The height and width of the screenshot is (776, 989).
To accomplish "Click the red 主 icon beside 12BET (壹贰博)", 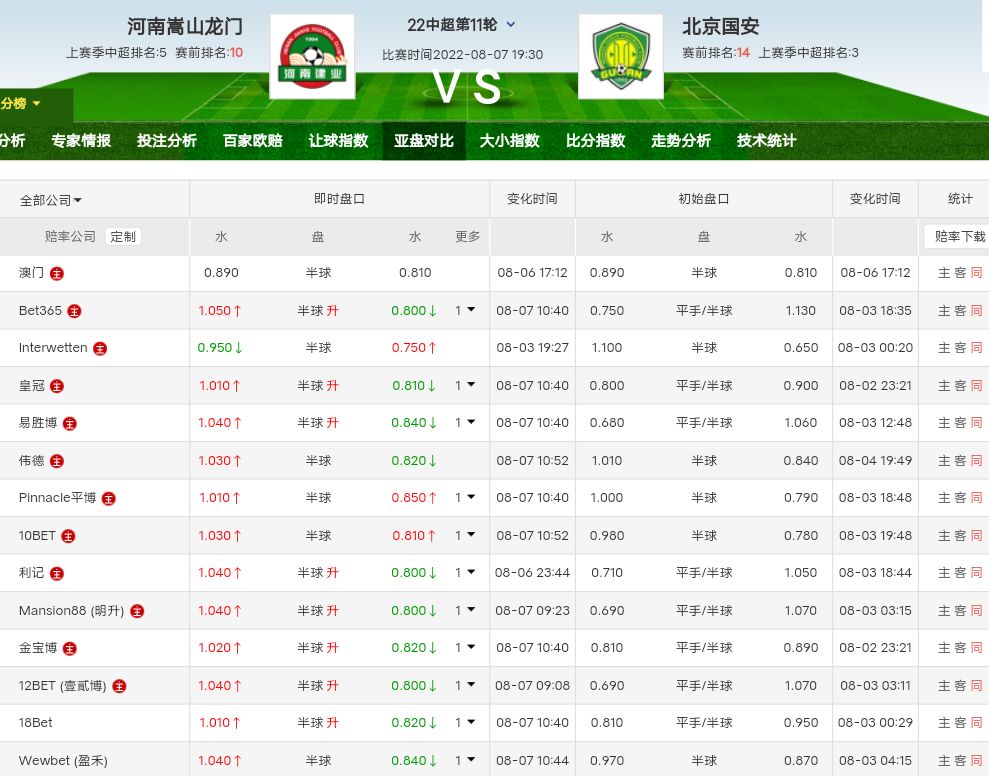I will tap(119, 686).
